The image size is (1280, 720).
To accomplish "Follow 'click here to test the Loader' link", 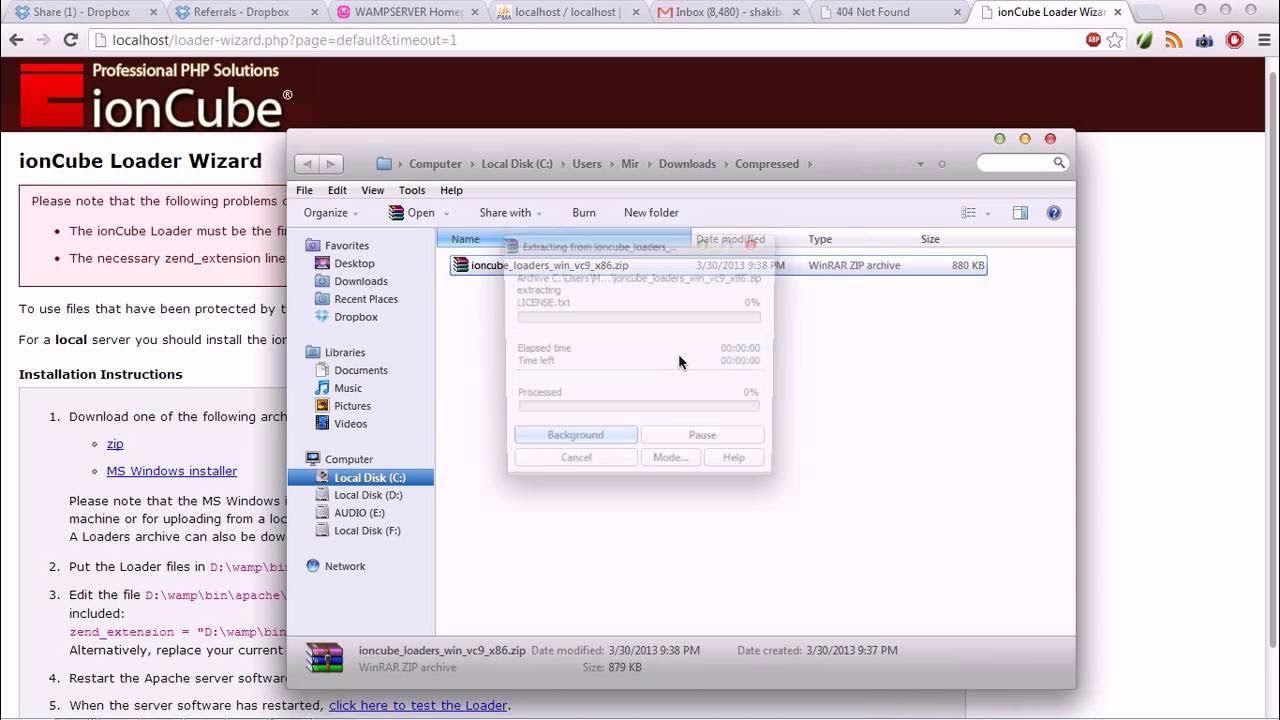I will 418,705.
